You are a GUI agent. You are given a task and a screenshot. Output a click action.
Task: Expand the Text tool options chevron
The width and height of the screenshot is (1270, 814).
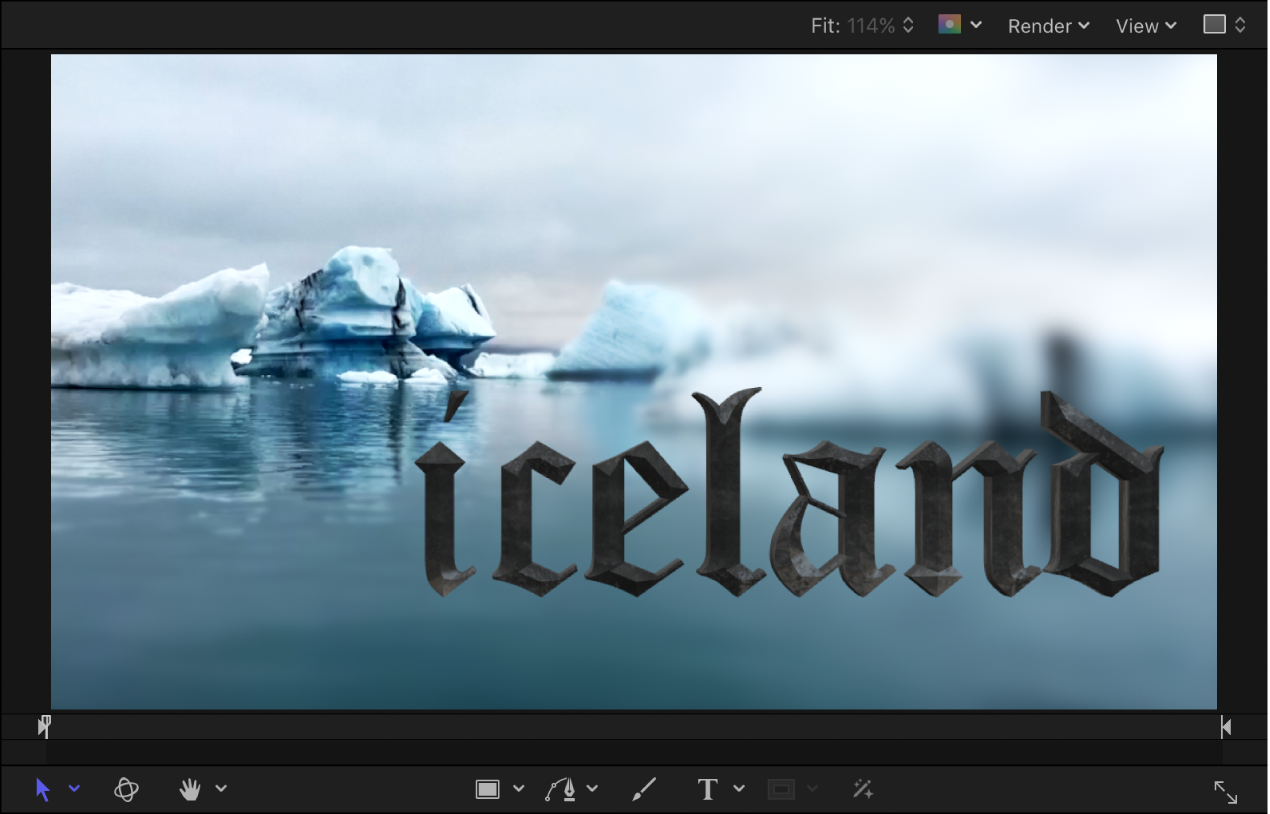click(x=737, y=789)
